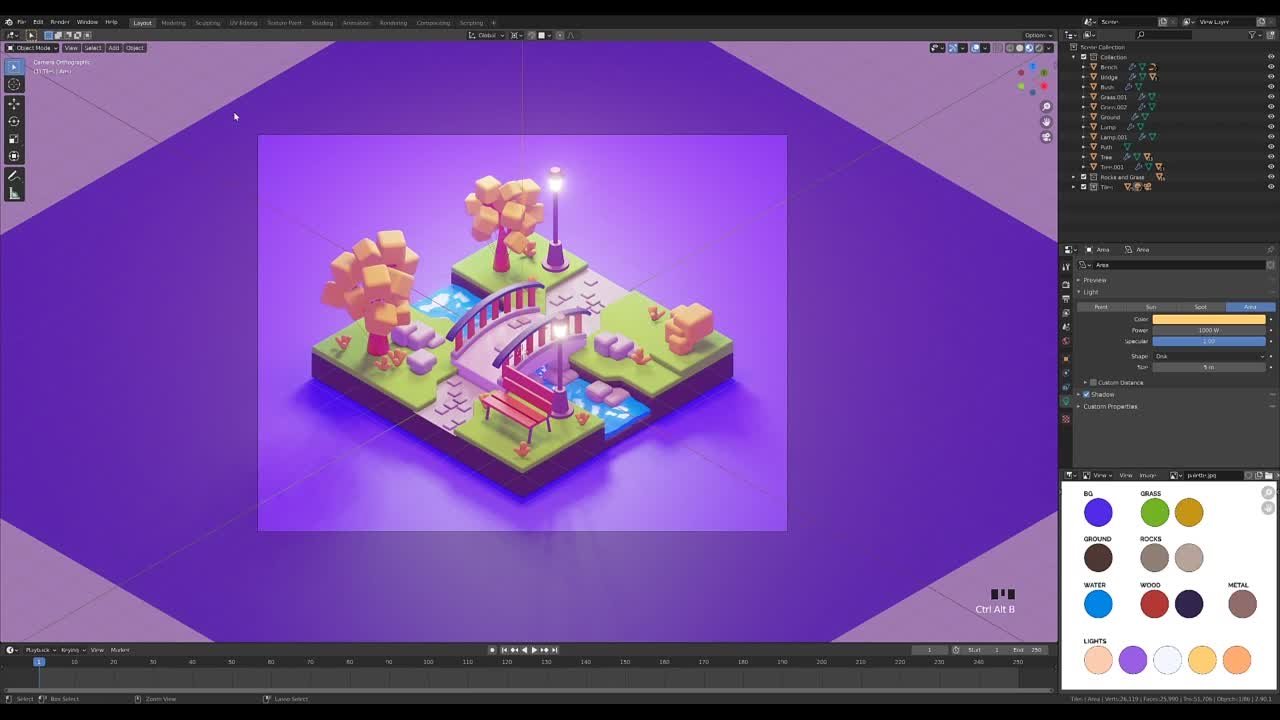
Task: Open the Global transform orientation dropdown
Action: 487,35
